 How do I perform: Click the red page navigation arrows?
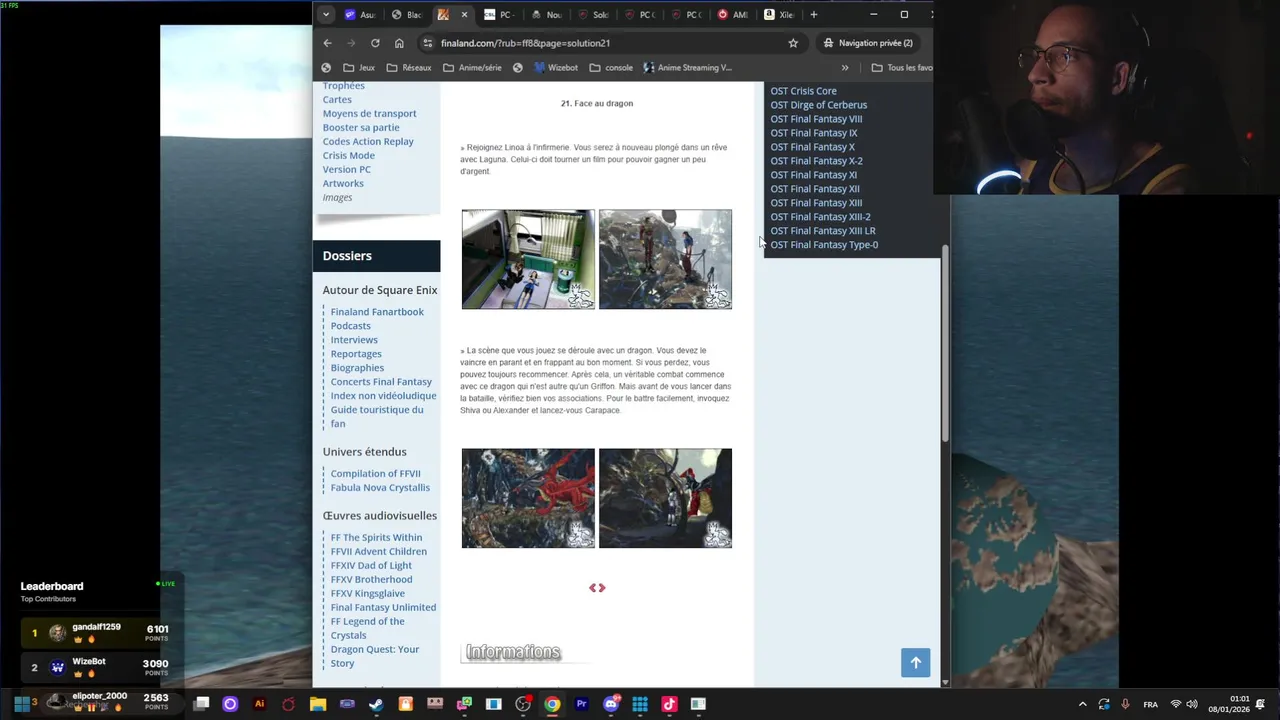coord(597,588)
